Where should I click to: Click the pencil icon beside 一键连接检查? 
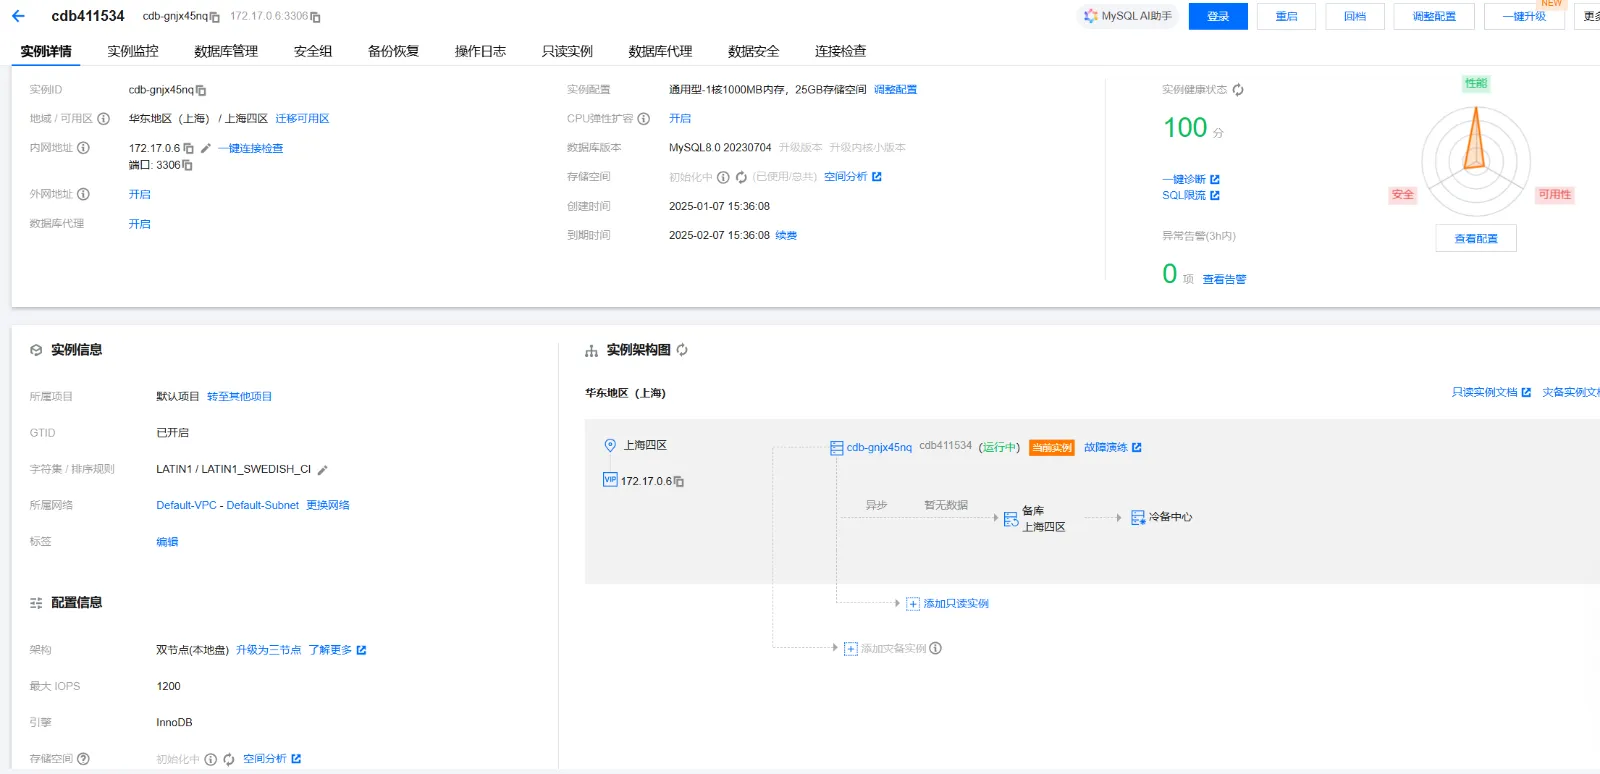point(206,148)
